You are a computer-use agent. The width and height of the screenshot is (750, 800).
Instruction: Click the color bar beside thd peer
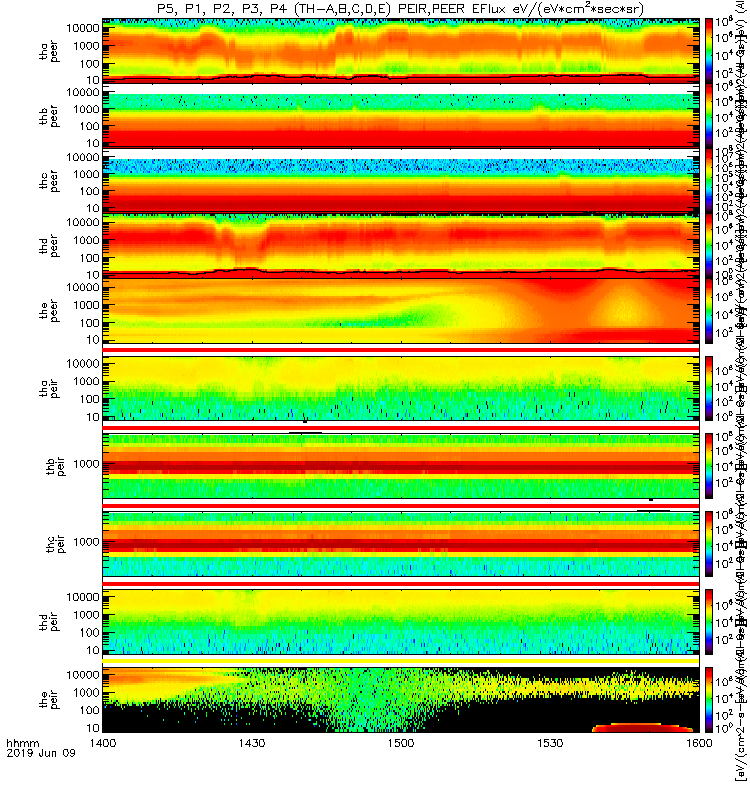[x=709, y=246]
